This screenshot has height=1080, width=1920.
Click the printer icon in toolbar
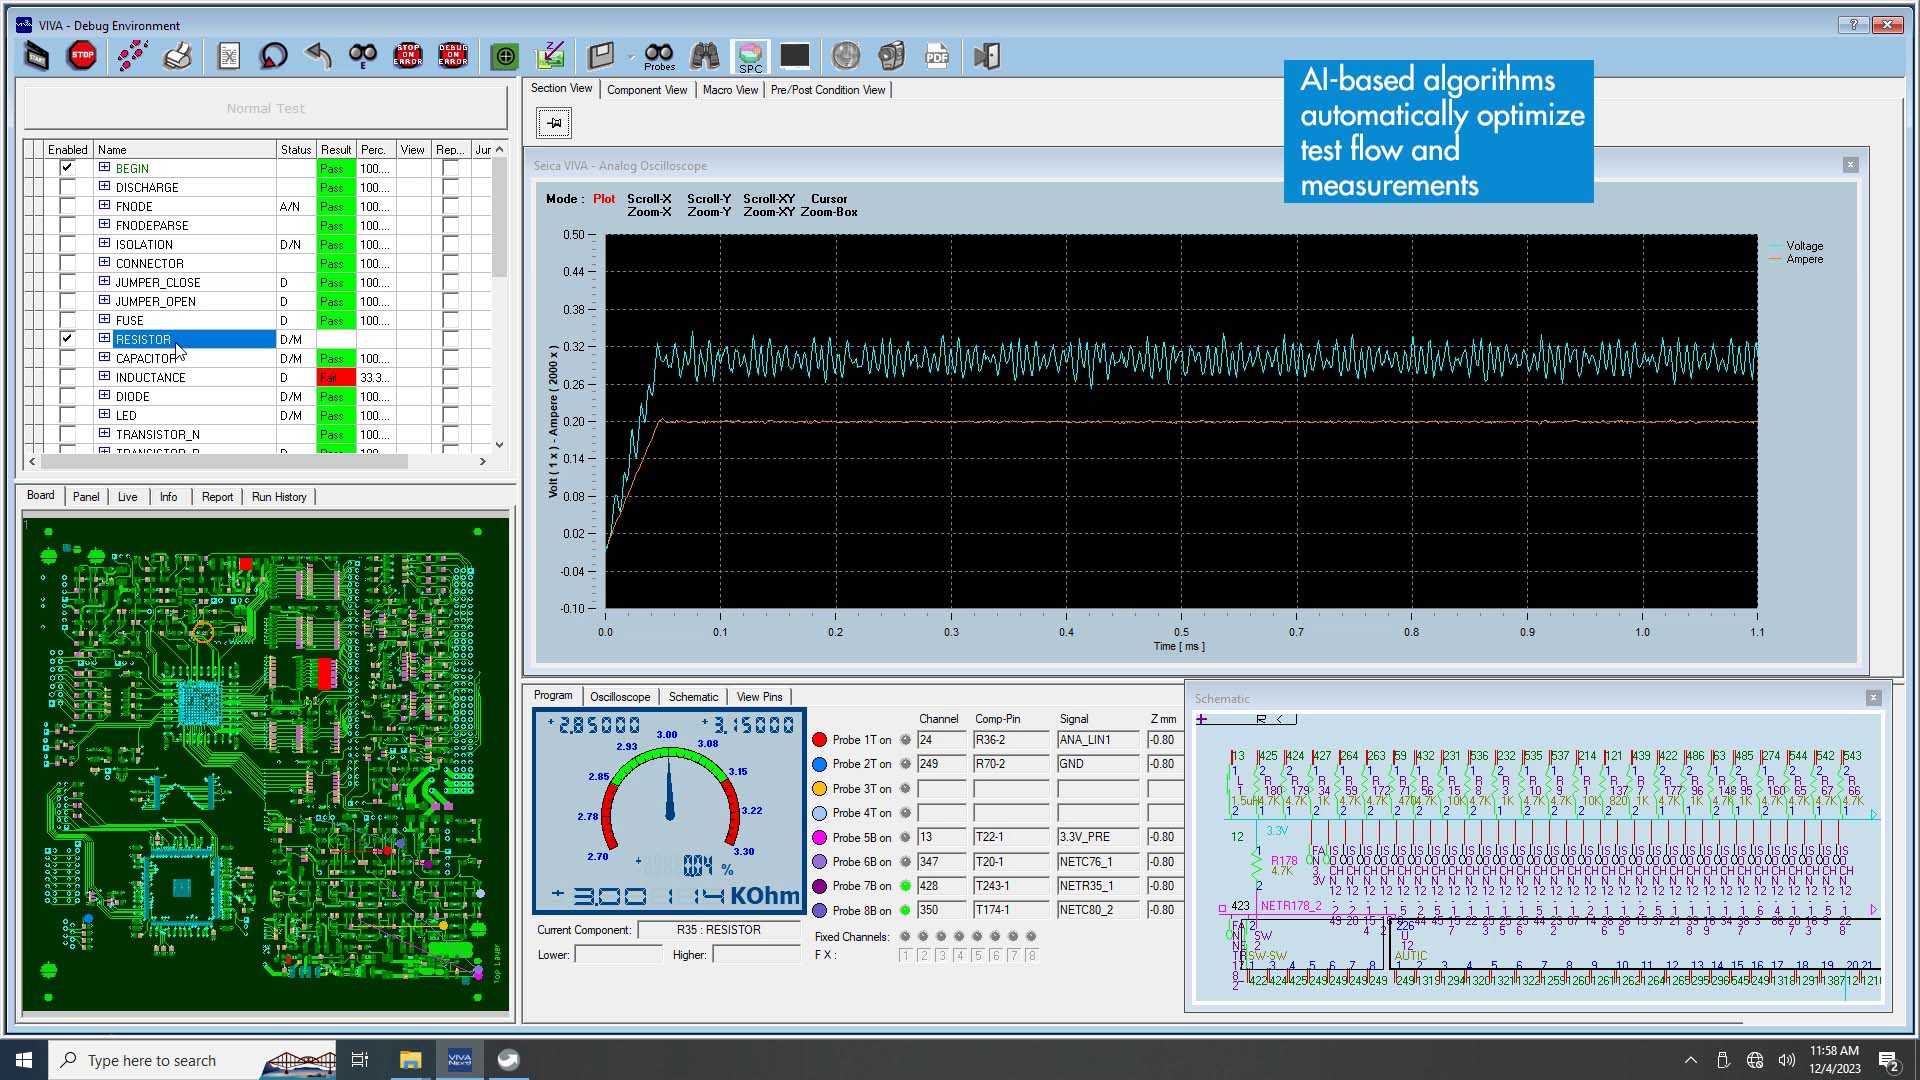click(x=178, y=56)
